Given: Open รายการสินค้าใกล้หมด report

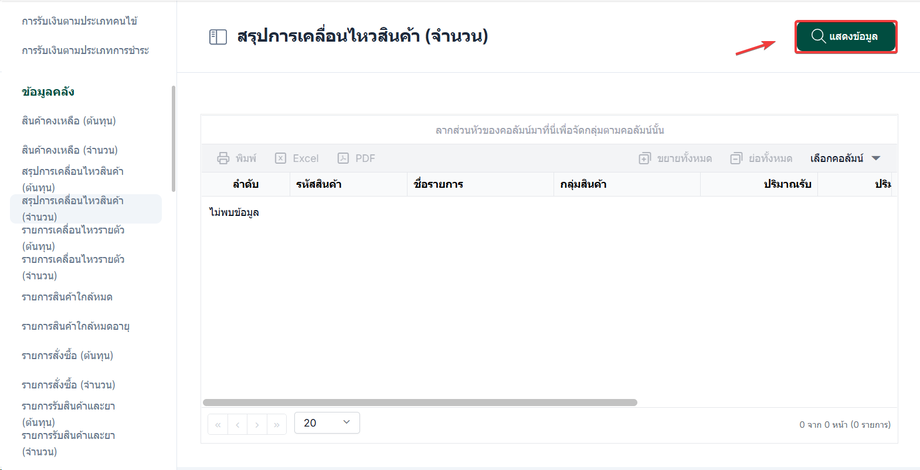Looking at the screenshot, I should 67,297.
